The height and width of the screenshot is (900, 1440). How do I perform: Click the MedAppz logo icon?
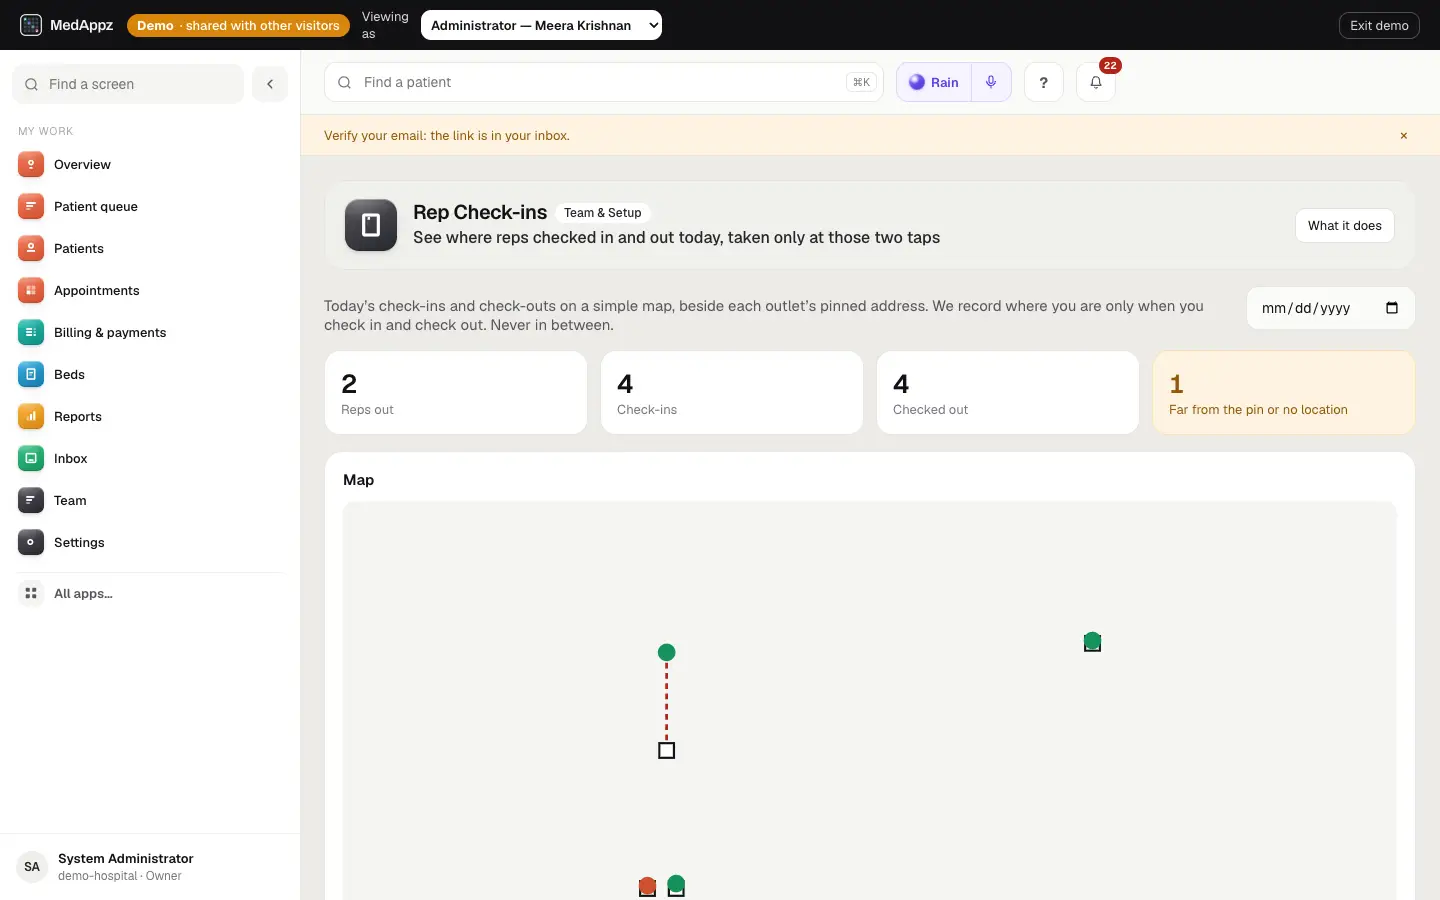point(31,25)
